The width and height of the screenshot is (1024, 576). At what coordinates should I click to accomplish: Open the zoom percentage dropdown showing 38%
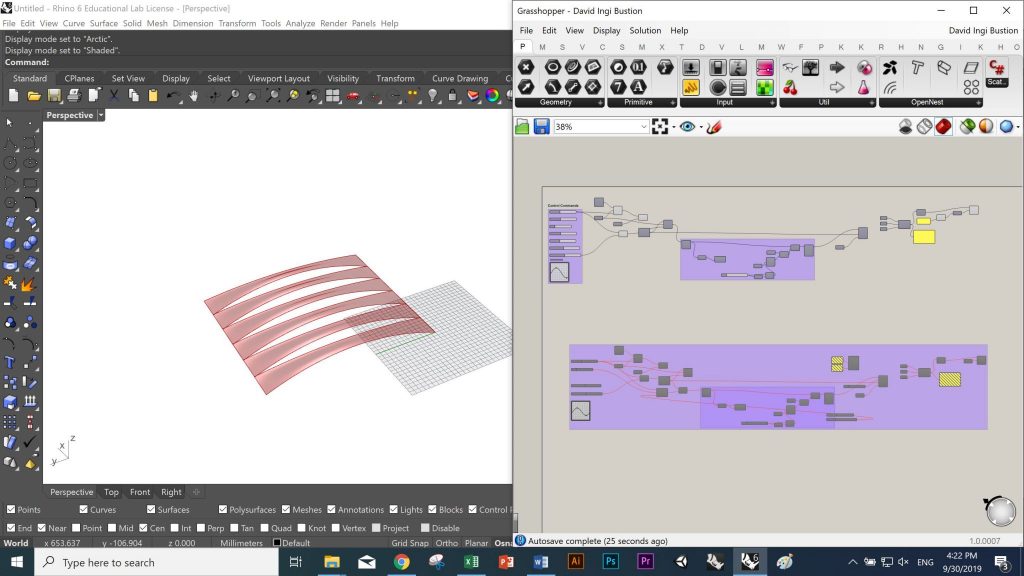pyautogui.click(x=643, y=127)
